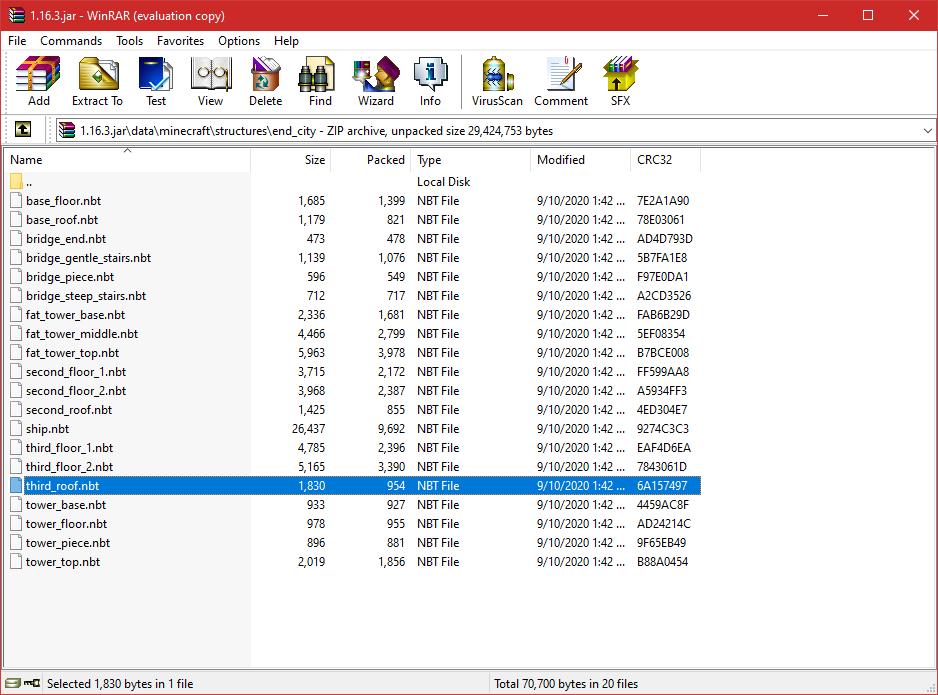
Task: Select fat_tower_top.nbt in the list
Action: pyautogui.click(x=72, y=353)
